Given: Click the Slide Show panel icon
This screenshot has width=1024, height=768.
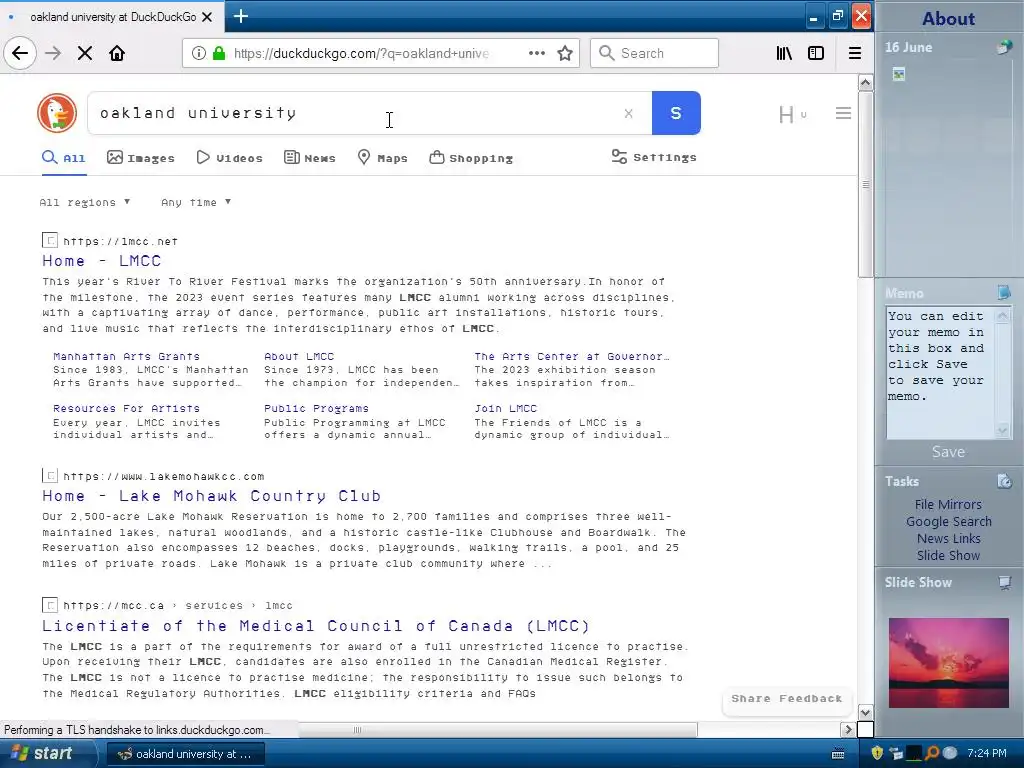Looking at the screenshot, I should 1004,582.
